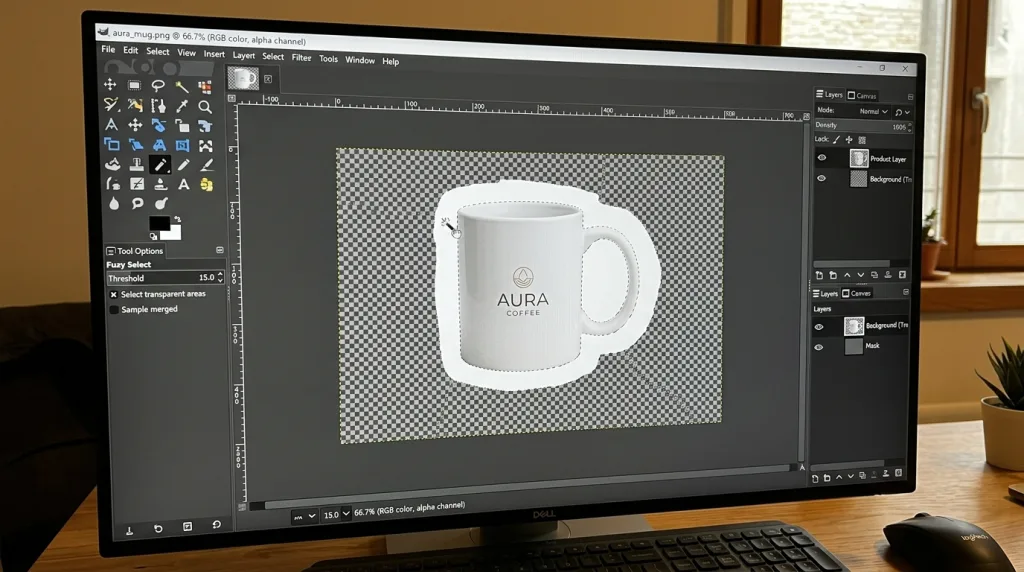1024x572 pixels.
Task: Select the Dodge/Burn tool
Action: coord(161,204)
